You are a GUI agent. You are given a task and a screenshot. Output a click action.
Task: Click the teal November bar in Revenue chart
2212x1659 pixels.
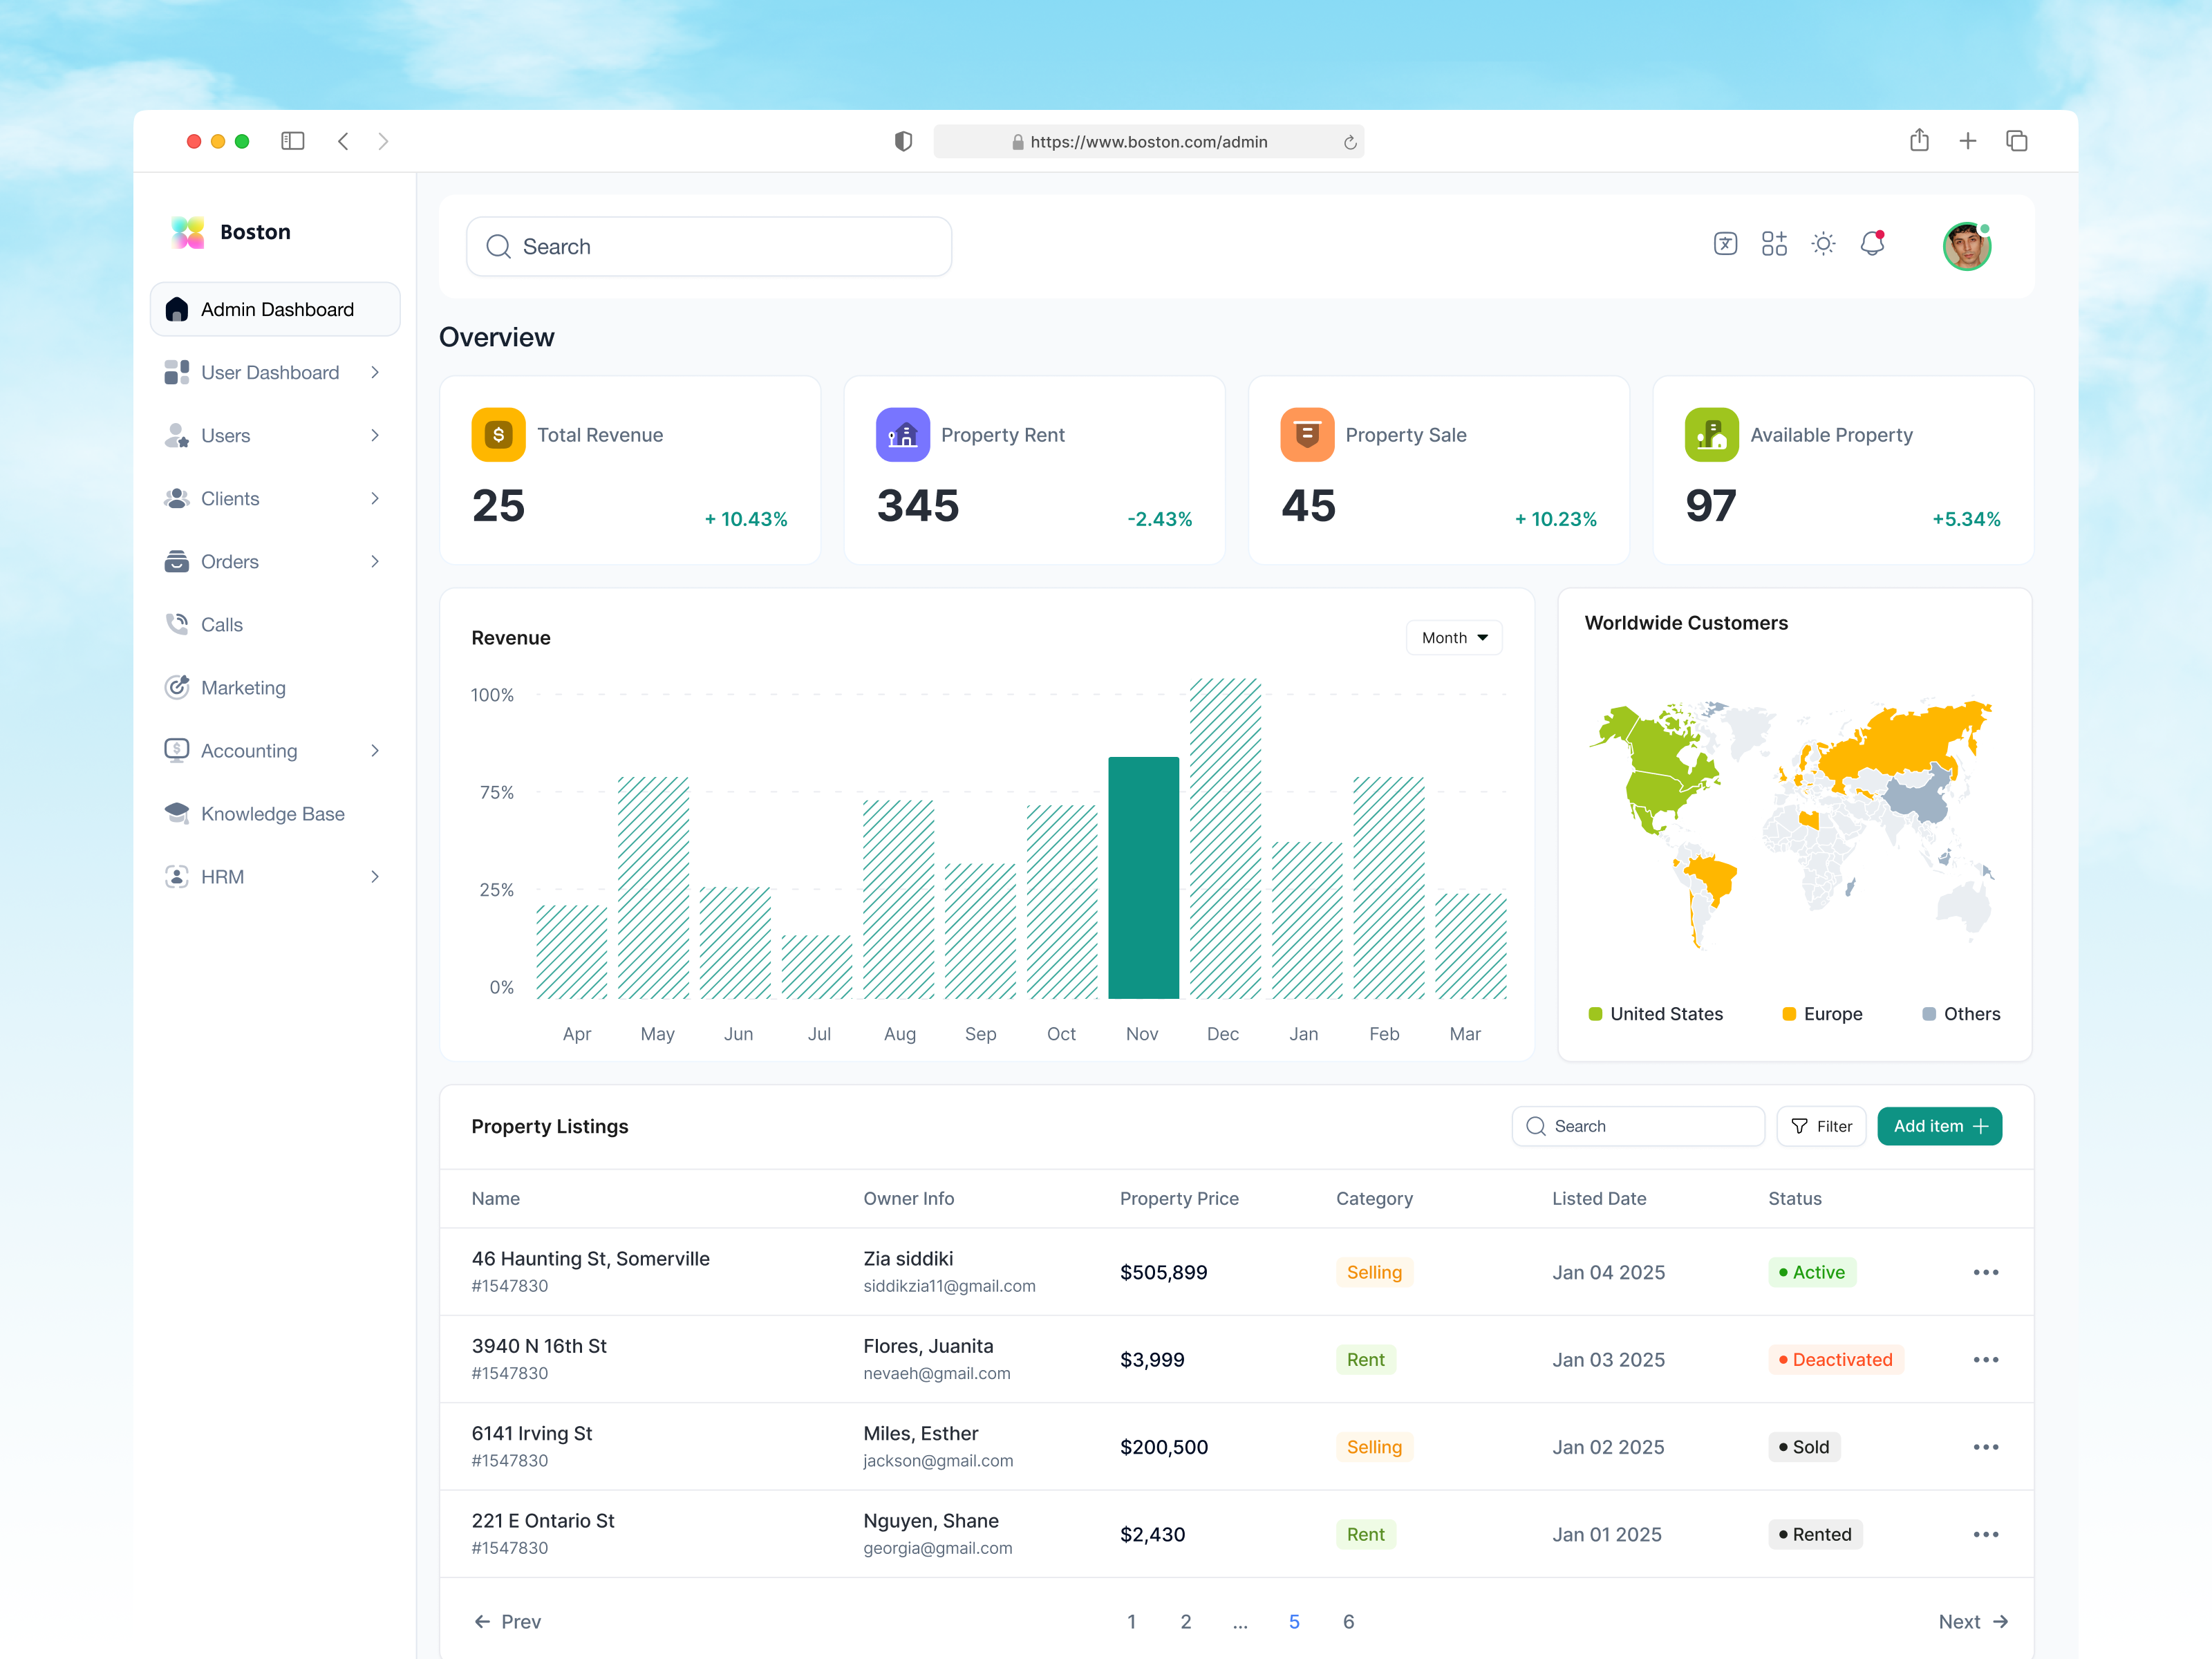pos(1143,880)
